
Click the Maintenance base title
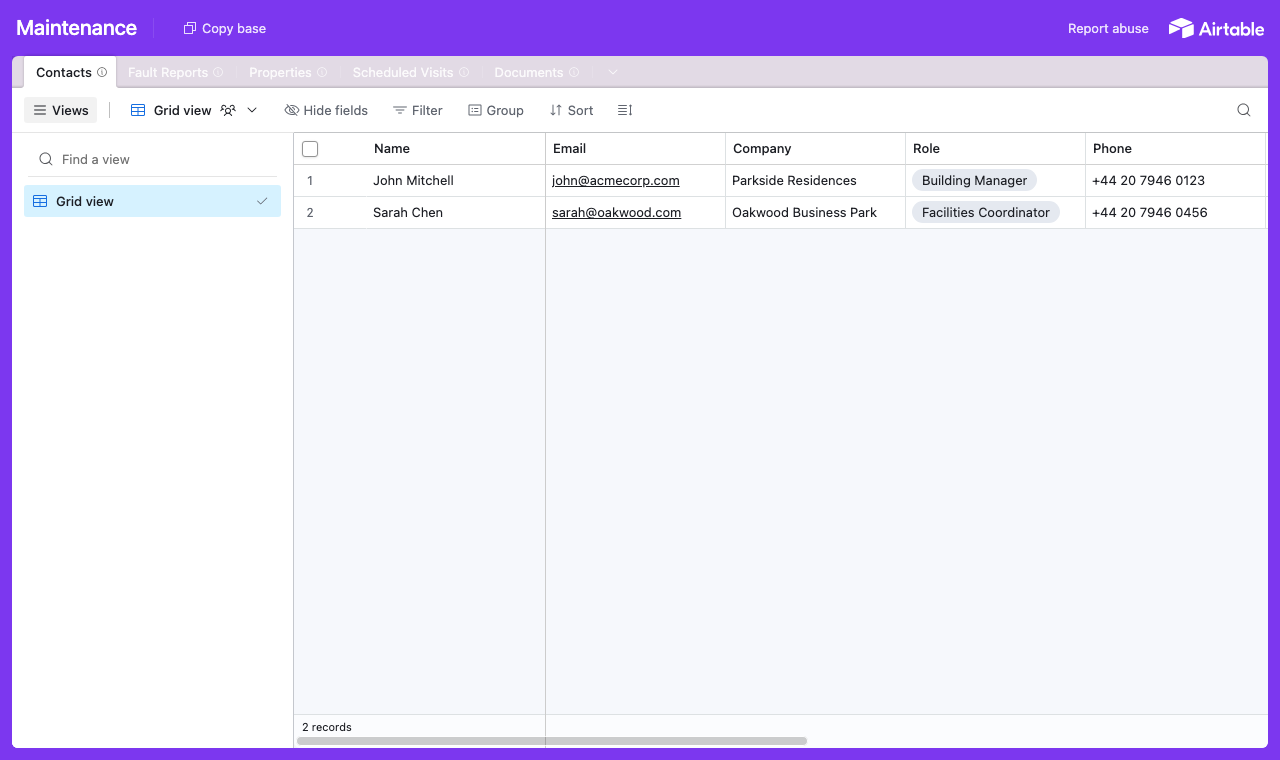pyautogui.click(x=77, y=28)
